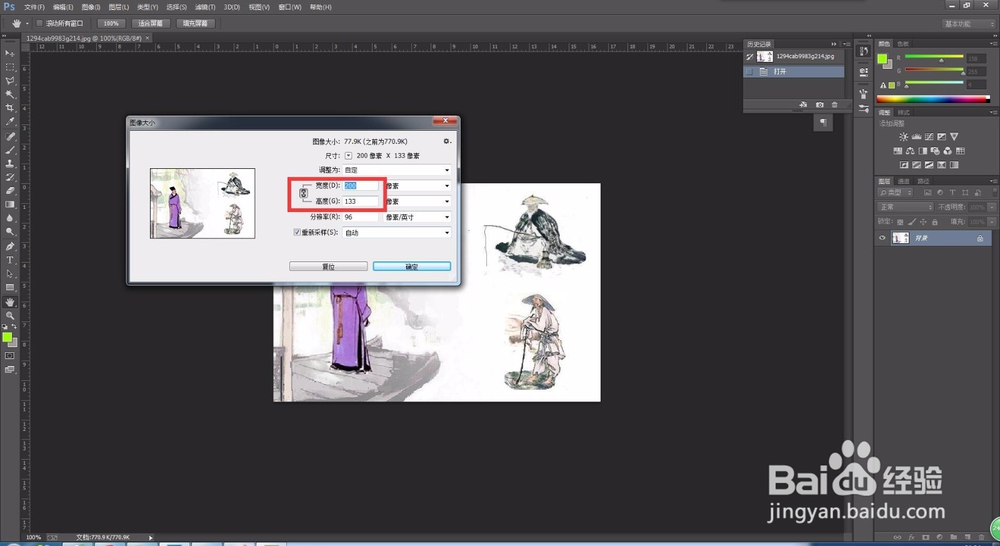Select the Rectangular Marquee tool

10,67
